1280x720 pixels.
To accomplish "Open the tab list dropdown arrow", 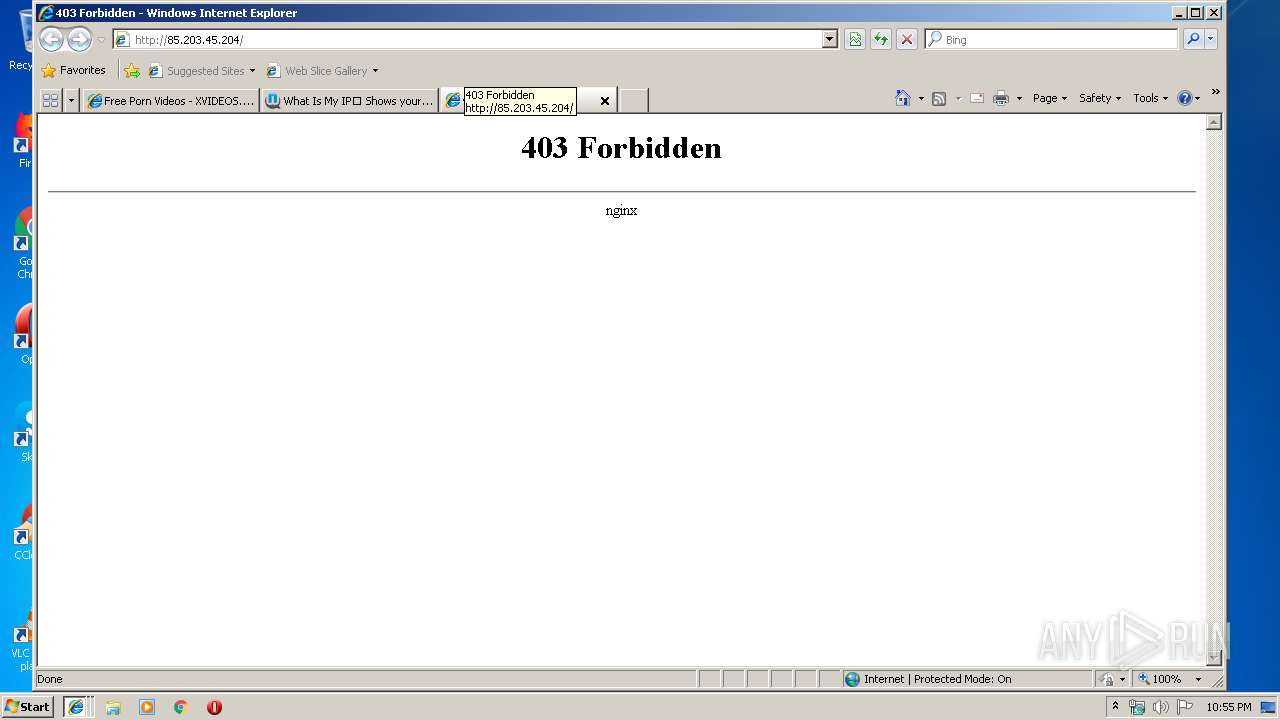I will coord(71,101).
